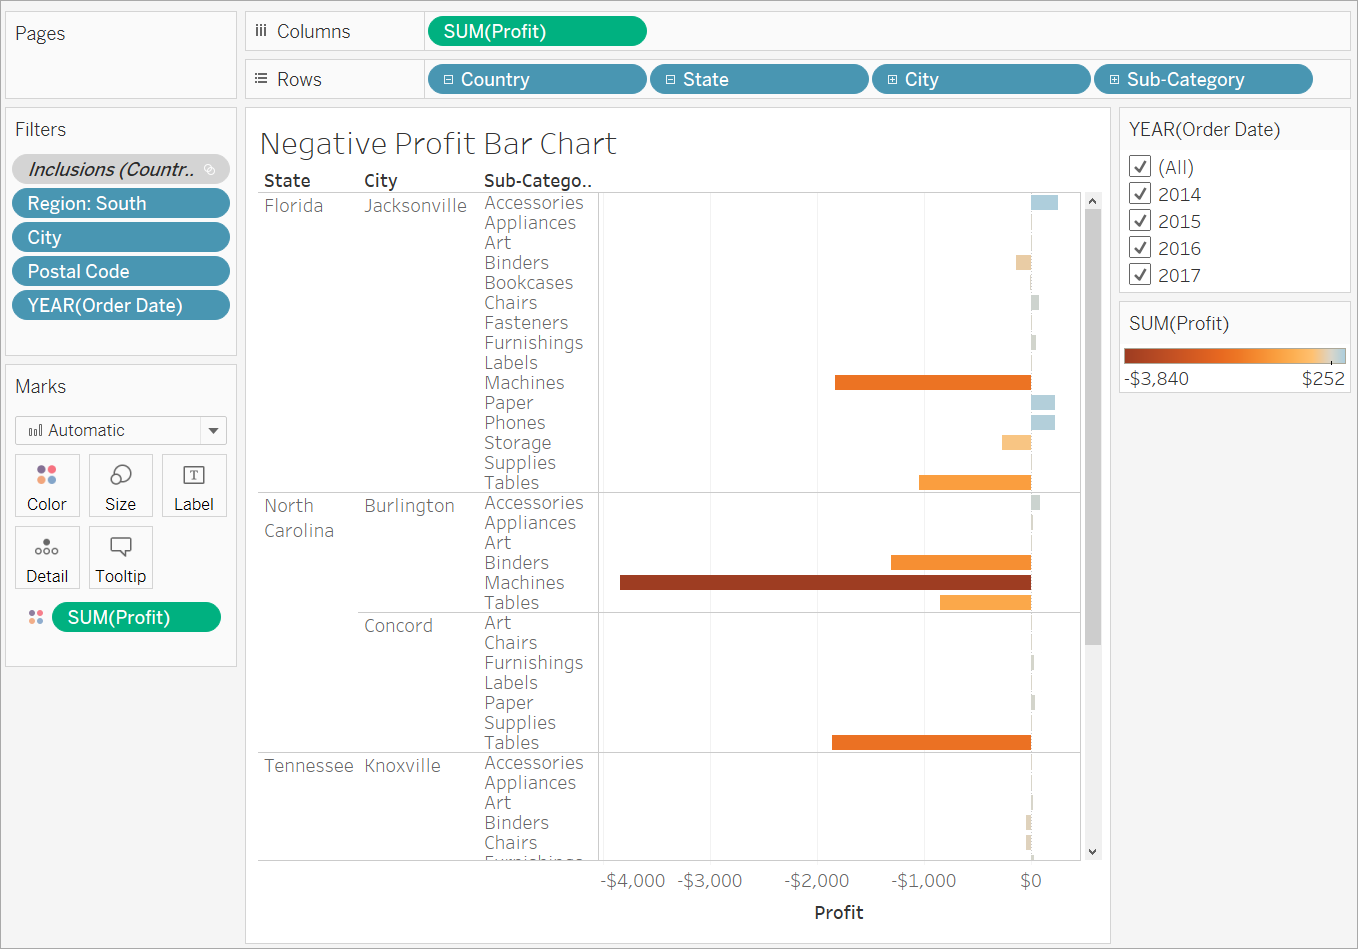The image size is (1358, 949).
Task: Open the Detail marks card
Action: (47, 557)
